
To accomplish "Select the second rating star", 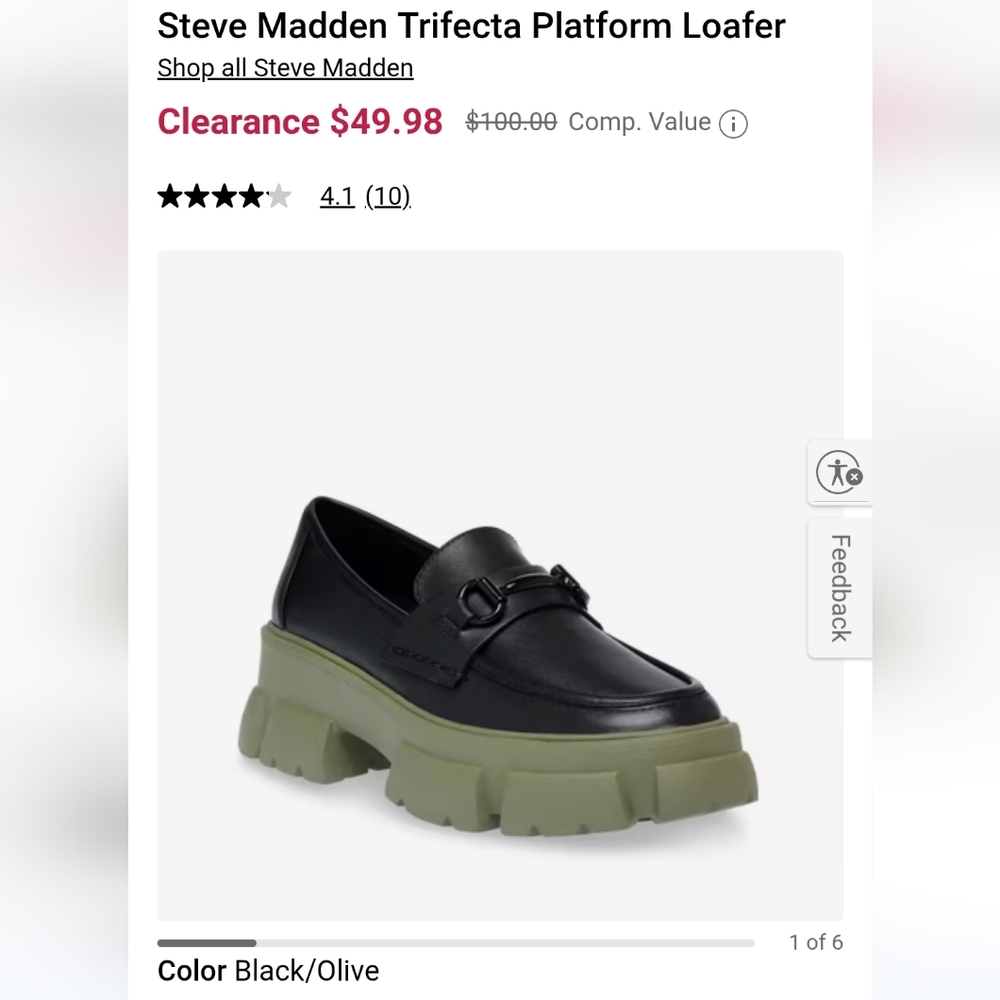I will tap(196, 196).
